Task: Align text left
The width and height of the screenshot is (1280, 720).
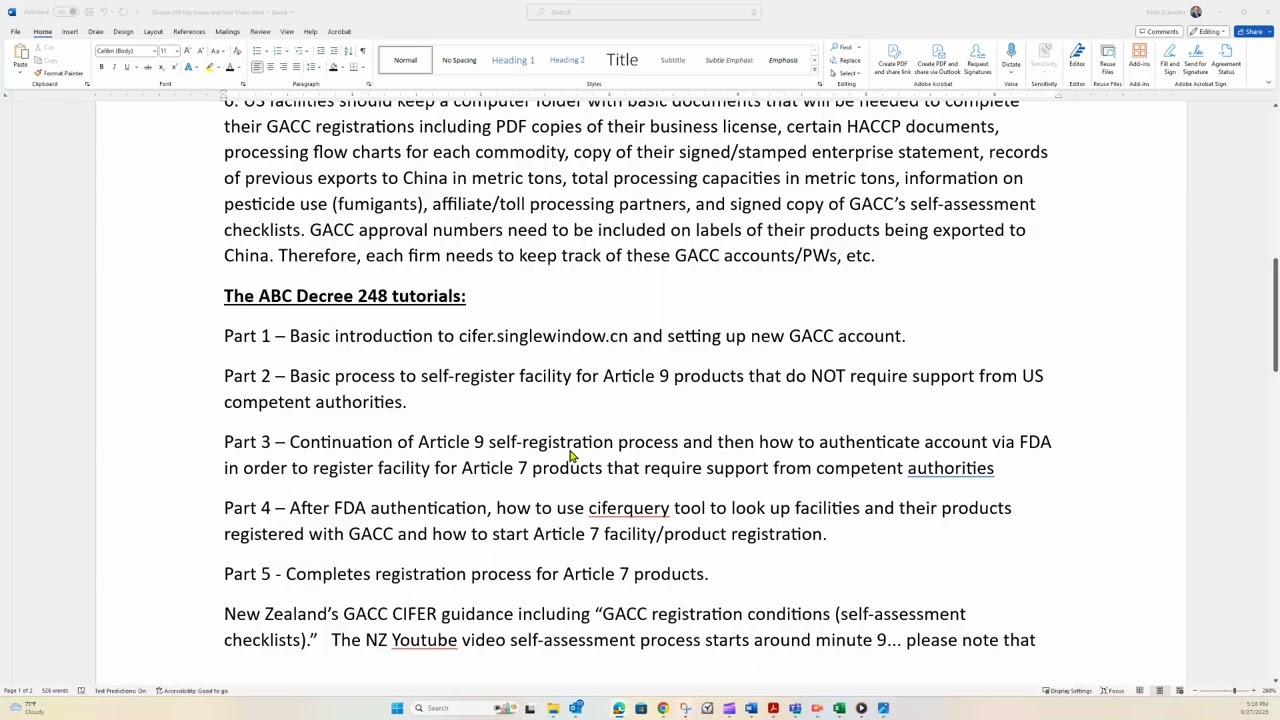Action: tap(257, 67)
